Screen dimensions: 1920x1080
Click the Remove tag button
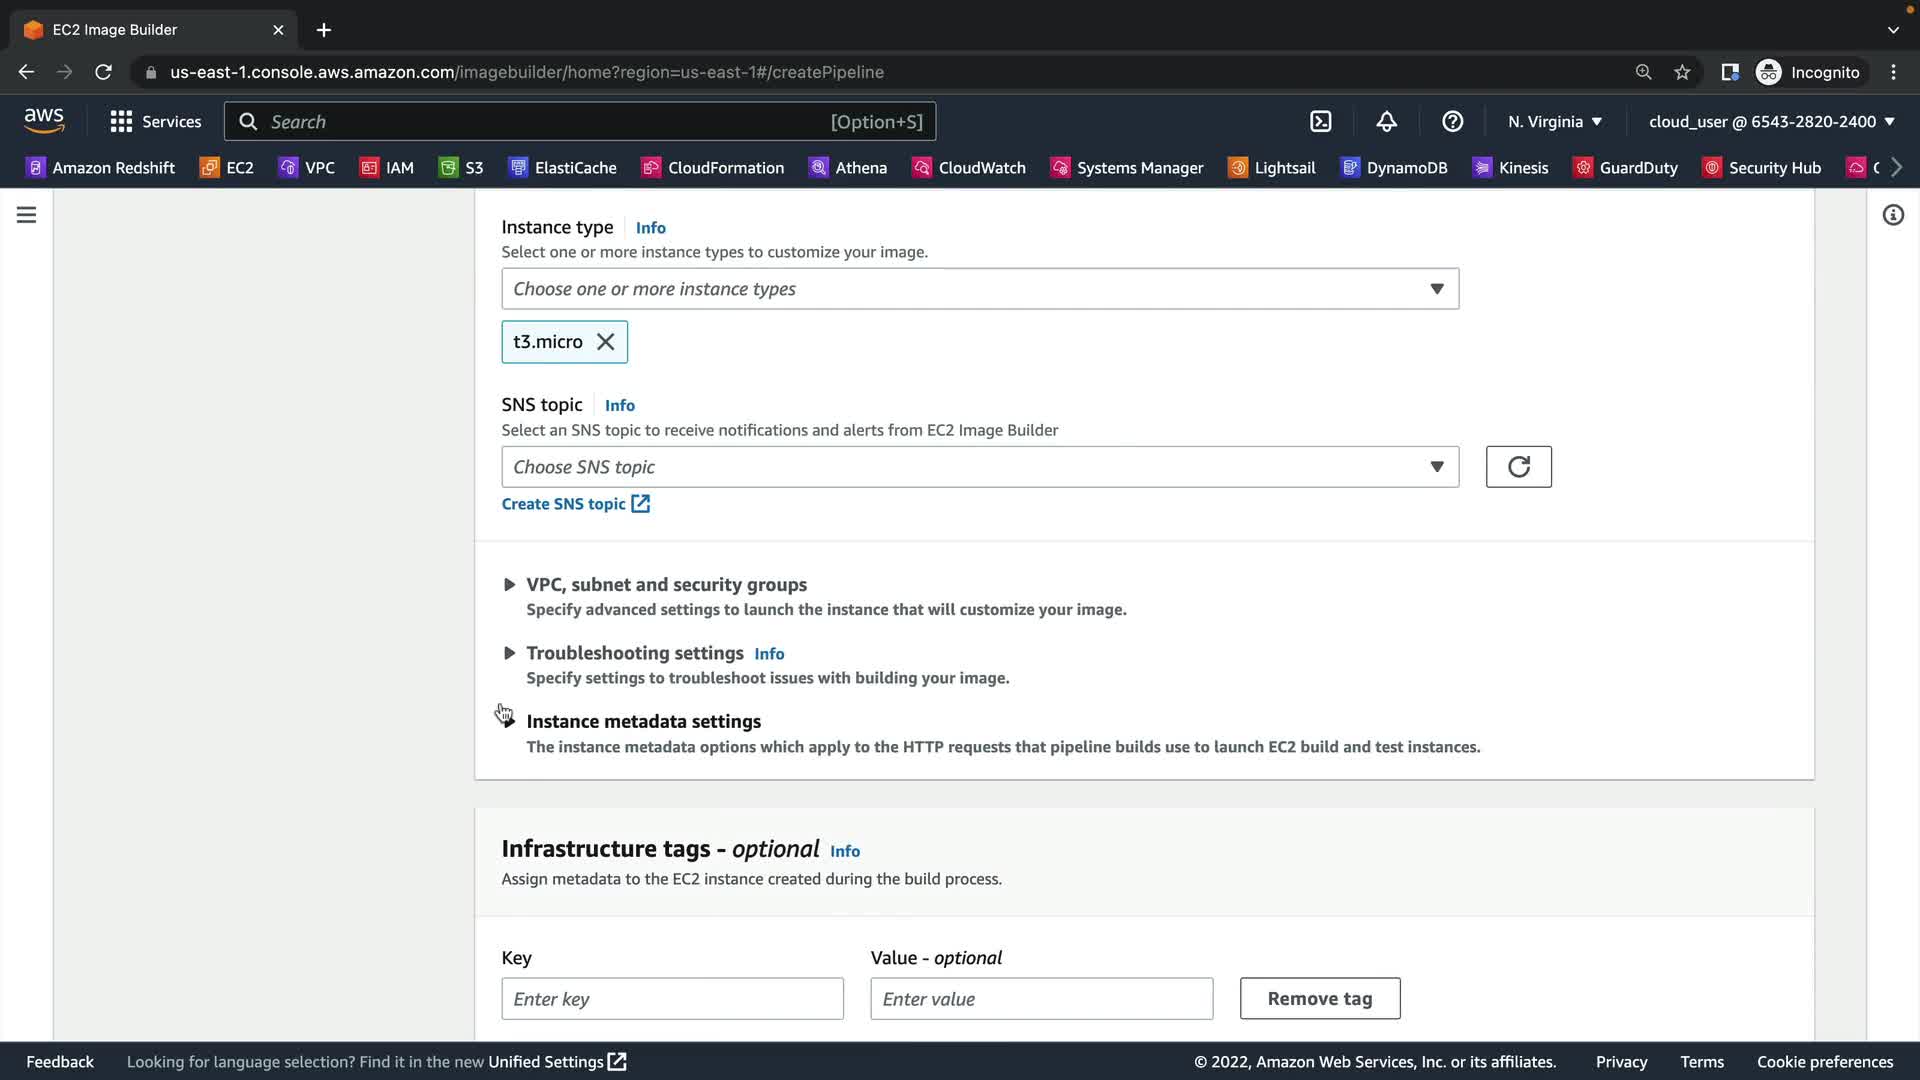pyautogui.click(x=1319, y=999)
